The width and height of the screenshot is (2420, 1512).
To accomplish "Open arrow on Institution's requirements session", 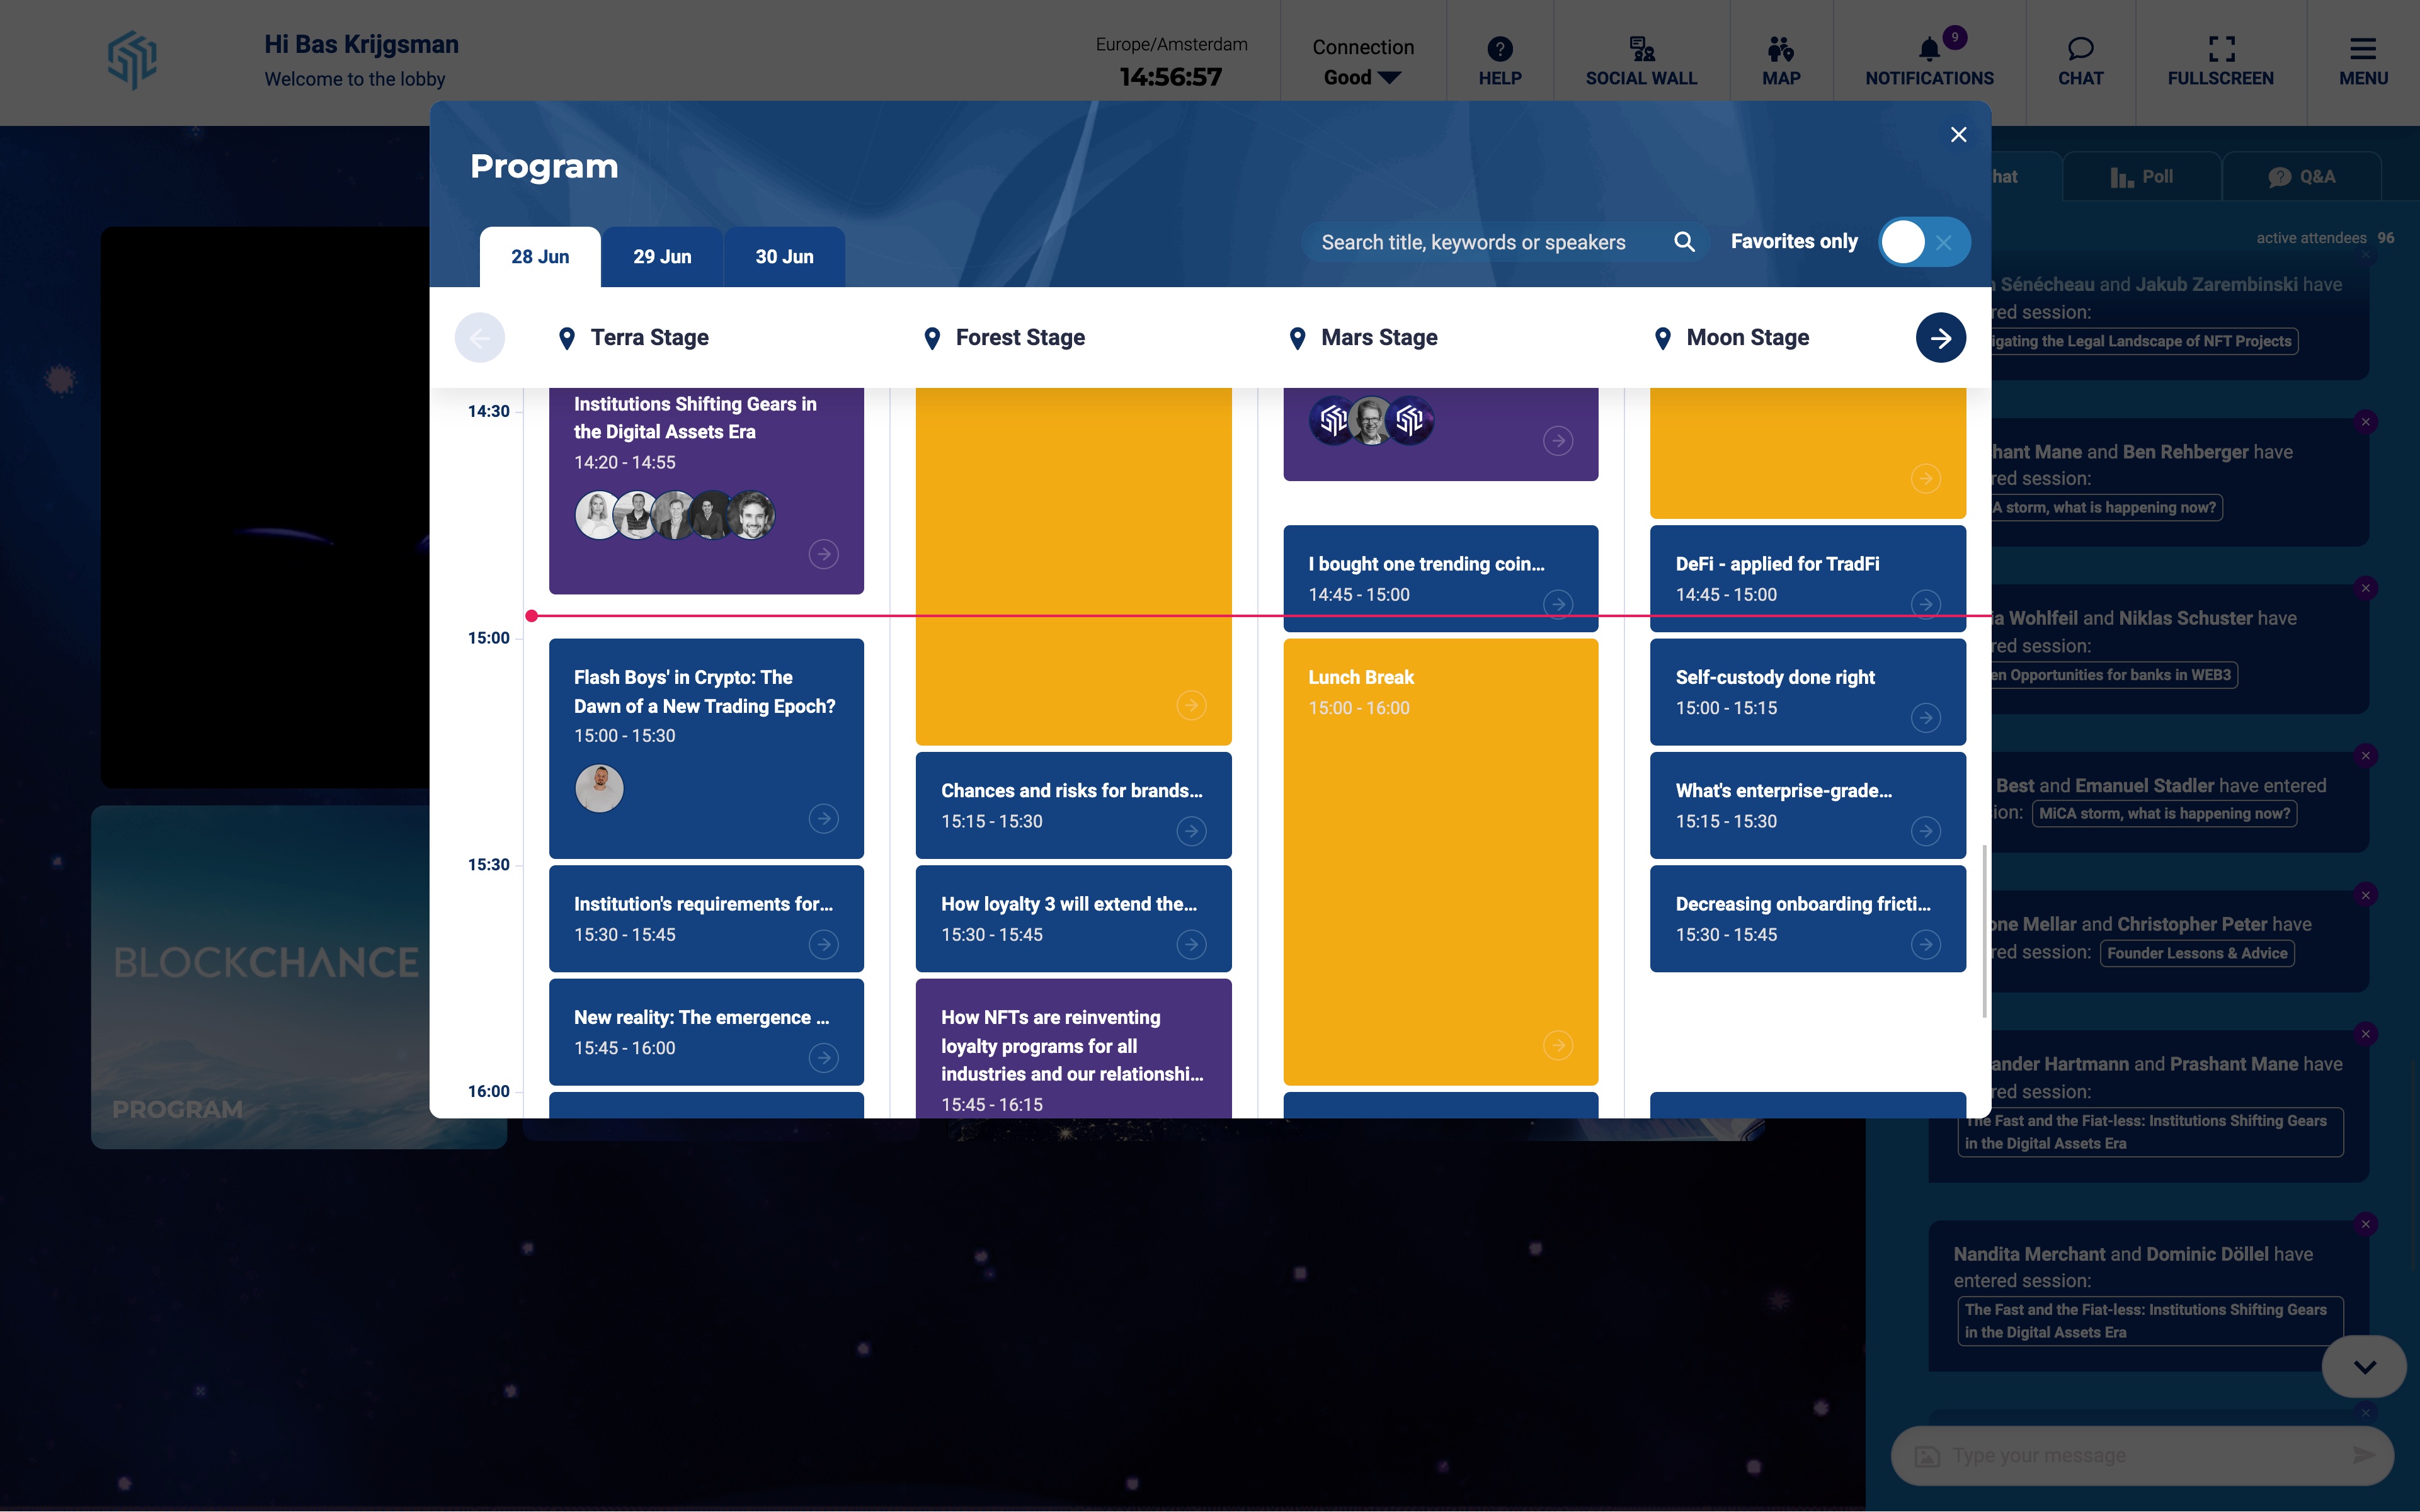I will pos(823,944).
